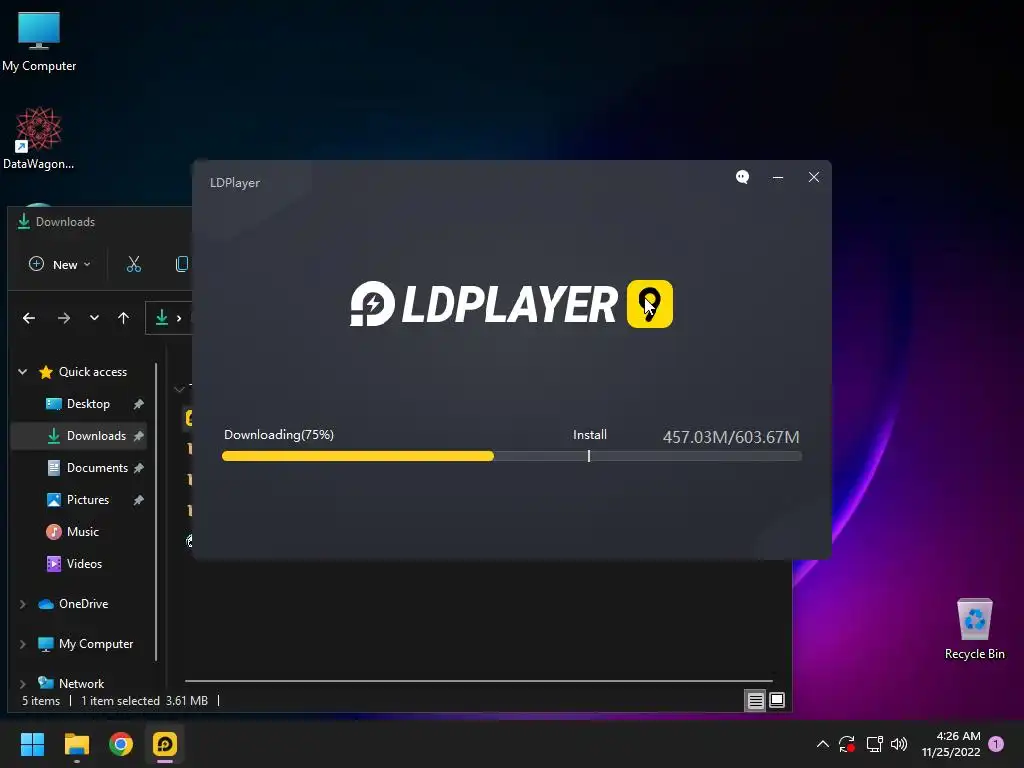Expand My Computer in the sidebar
The width and height of the screenshot is (1024, 768).
click(x=23, y=644)
